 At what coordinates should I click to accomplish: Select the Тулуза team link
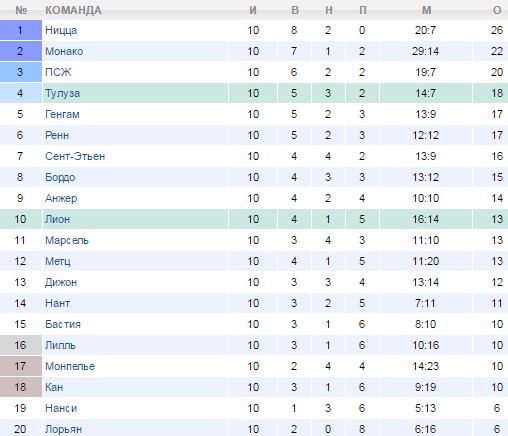[62, 93]
